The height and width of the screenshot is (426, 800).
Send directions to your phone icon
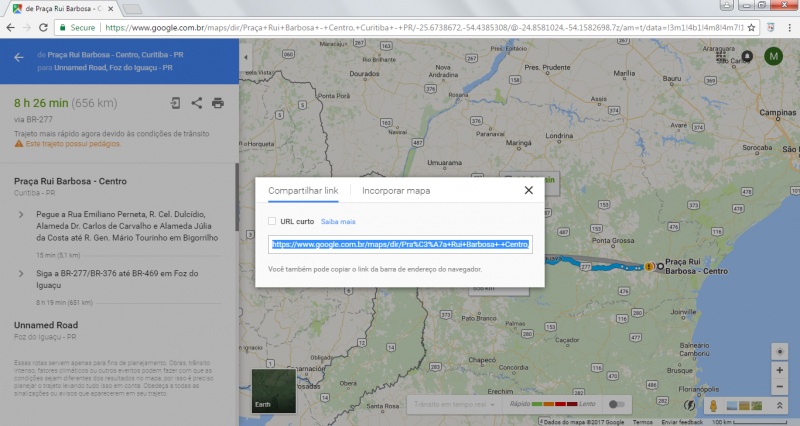(175, 103)
